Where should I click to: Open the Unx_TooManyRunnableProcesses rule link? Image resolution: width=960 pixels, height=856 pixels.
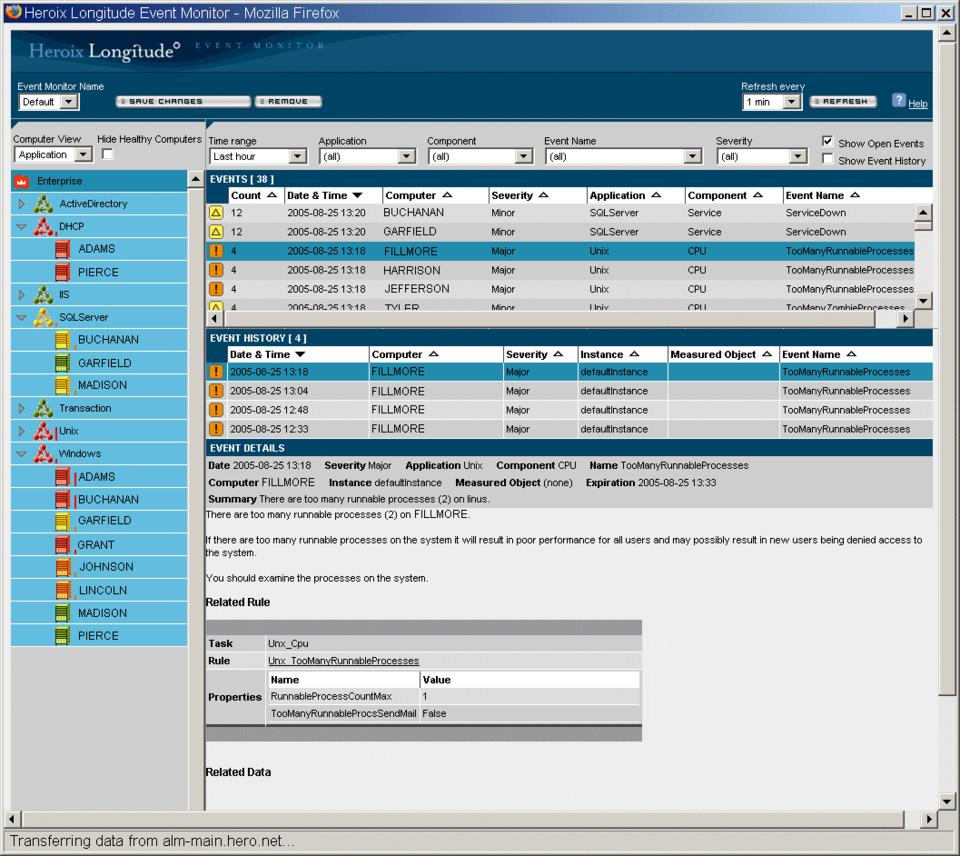(343, 661)
